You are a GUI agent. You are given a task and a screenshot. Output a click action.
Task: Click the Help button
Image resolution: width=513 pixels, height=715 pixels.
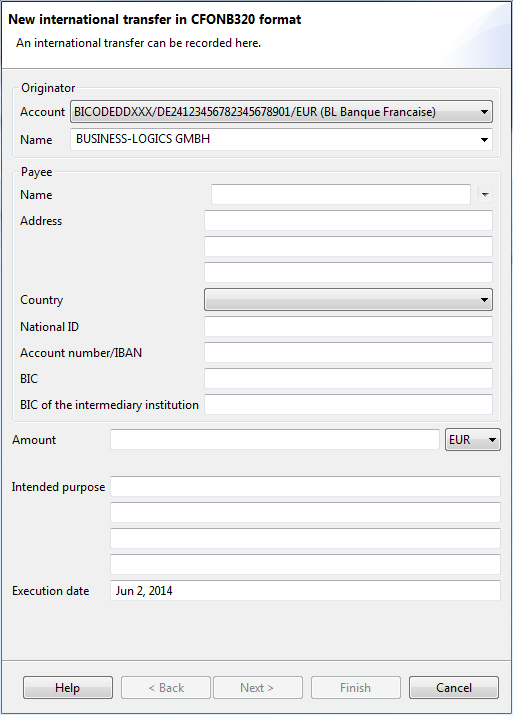67,688
